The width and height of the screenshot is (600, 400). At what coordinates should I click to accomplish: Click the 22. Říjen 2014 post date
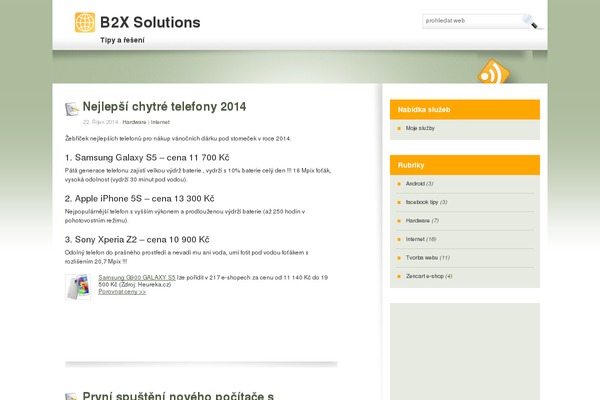pos(100,122)
